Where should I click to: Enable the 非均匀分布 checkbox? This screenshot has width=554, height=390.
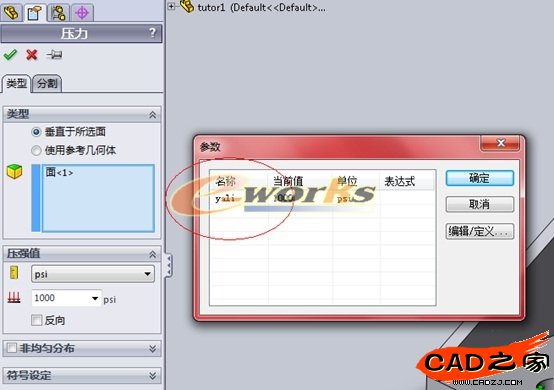(12, 348)
